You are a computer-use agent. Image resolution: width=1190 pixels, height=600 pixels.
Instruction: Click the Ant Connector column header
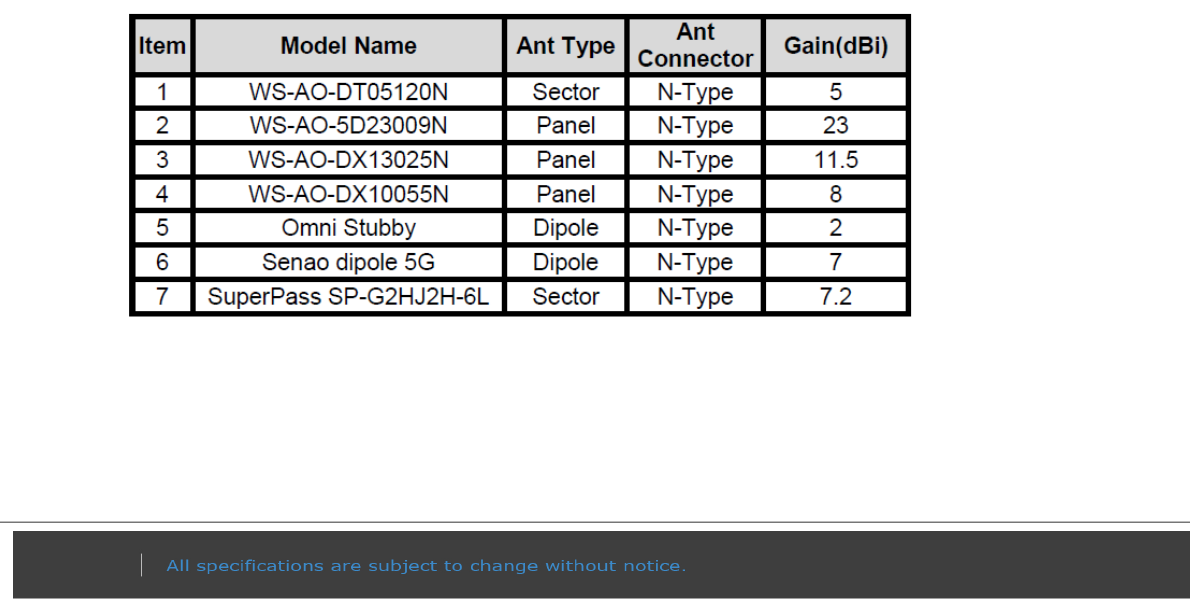coord(695,46)
